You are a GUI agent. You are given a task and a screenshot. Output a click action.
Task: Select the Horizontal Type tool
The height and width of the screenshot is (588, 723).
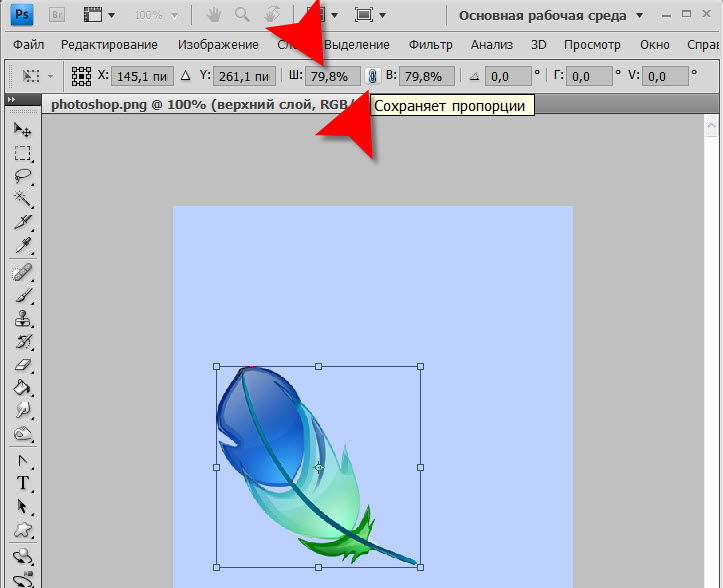(22, 484)
